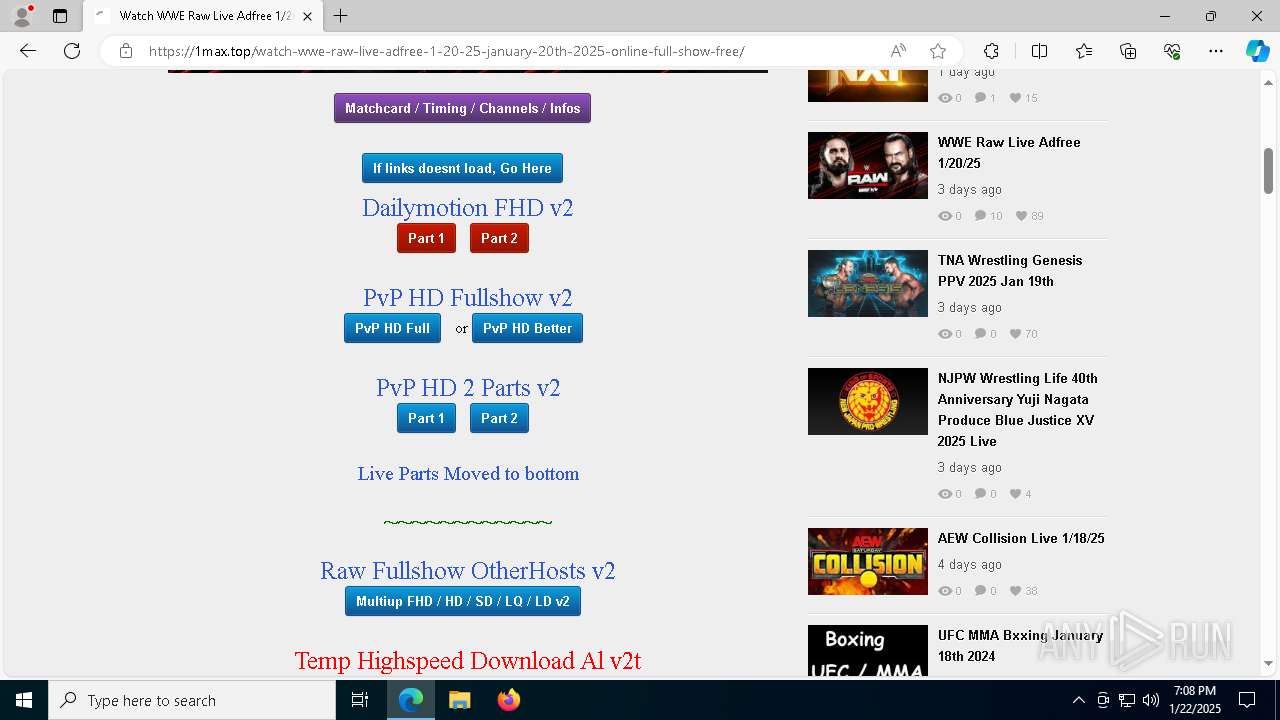Go back with the browser back arrow
1280x720 pixels.
28,51
